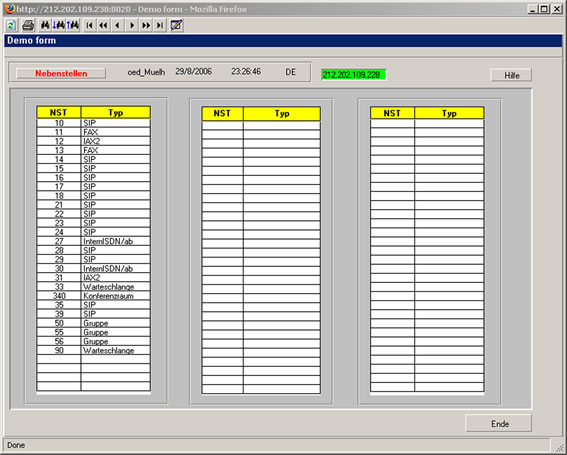The image size is (567, 455).
Task: Click the edit pencil icon in toolbar
Action: (x=176, y=25)
